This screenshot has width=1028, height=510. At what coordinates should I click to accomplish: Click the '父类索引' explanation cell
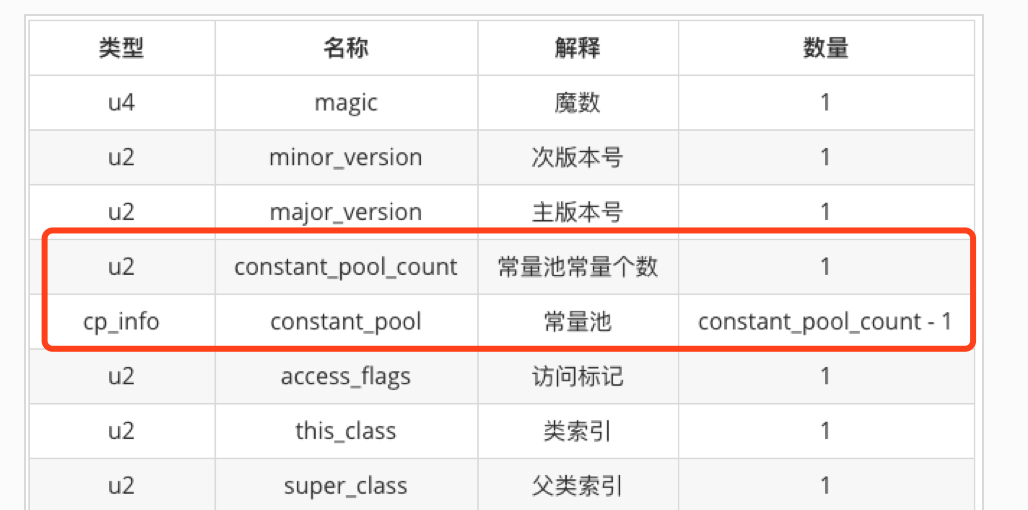point(577,487)
